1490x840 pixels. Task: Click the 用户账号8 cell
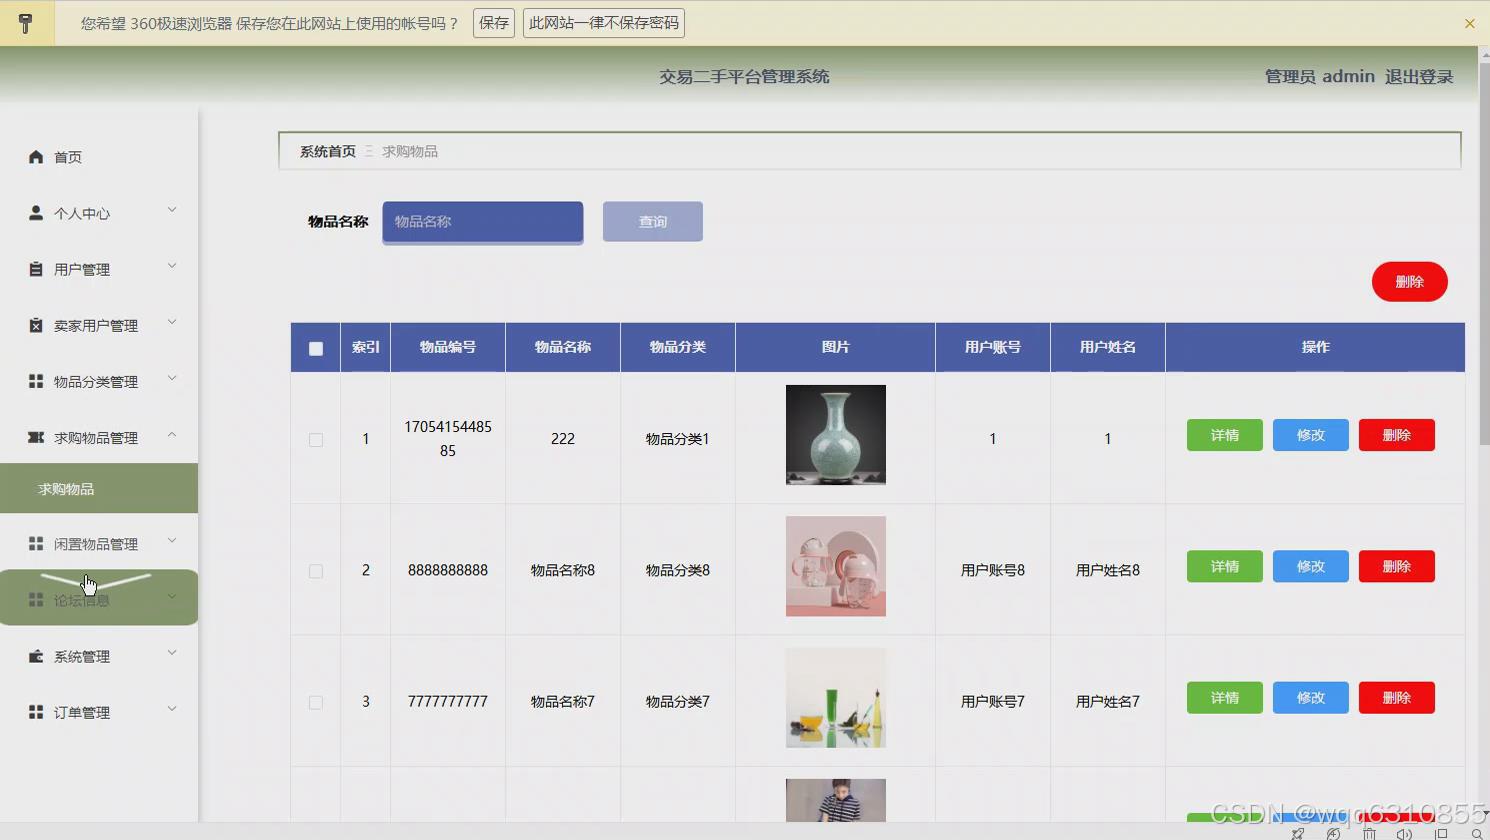[x=993, y=570]
